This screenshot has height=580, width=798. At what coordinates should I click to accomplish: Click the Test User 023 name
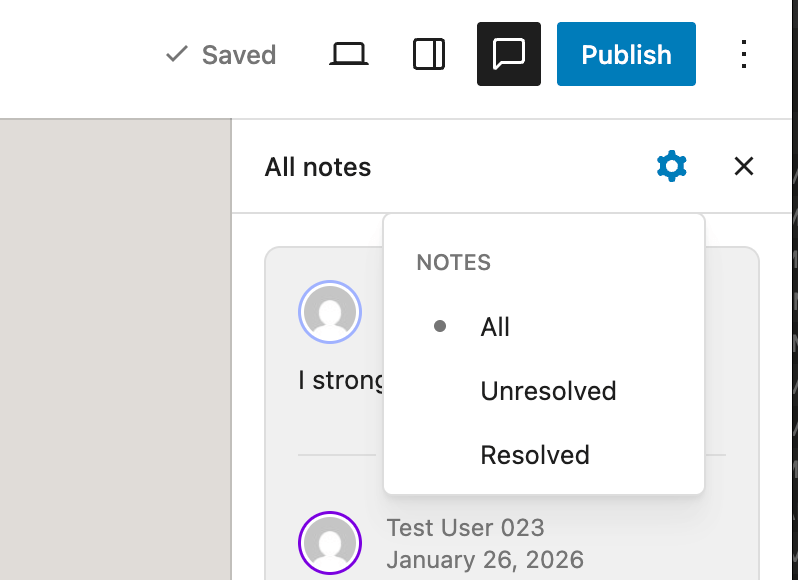click(465, 528)
